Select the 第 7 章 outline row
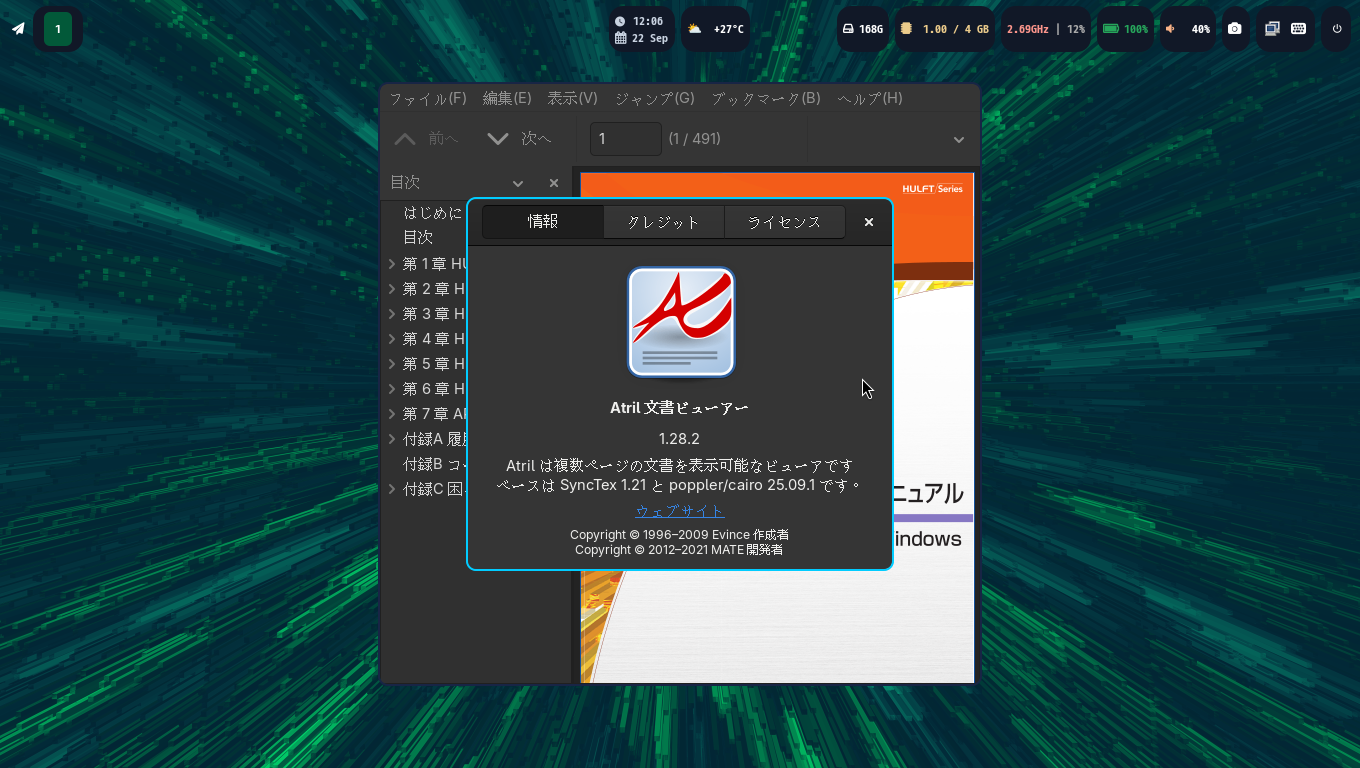Screen dimensions: 1360x768 click(434, 414)
